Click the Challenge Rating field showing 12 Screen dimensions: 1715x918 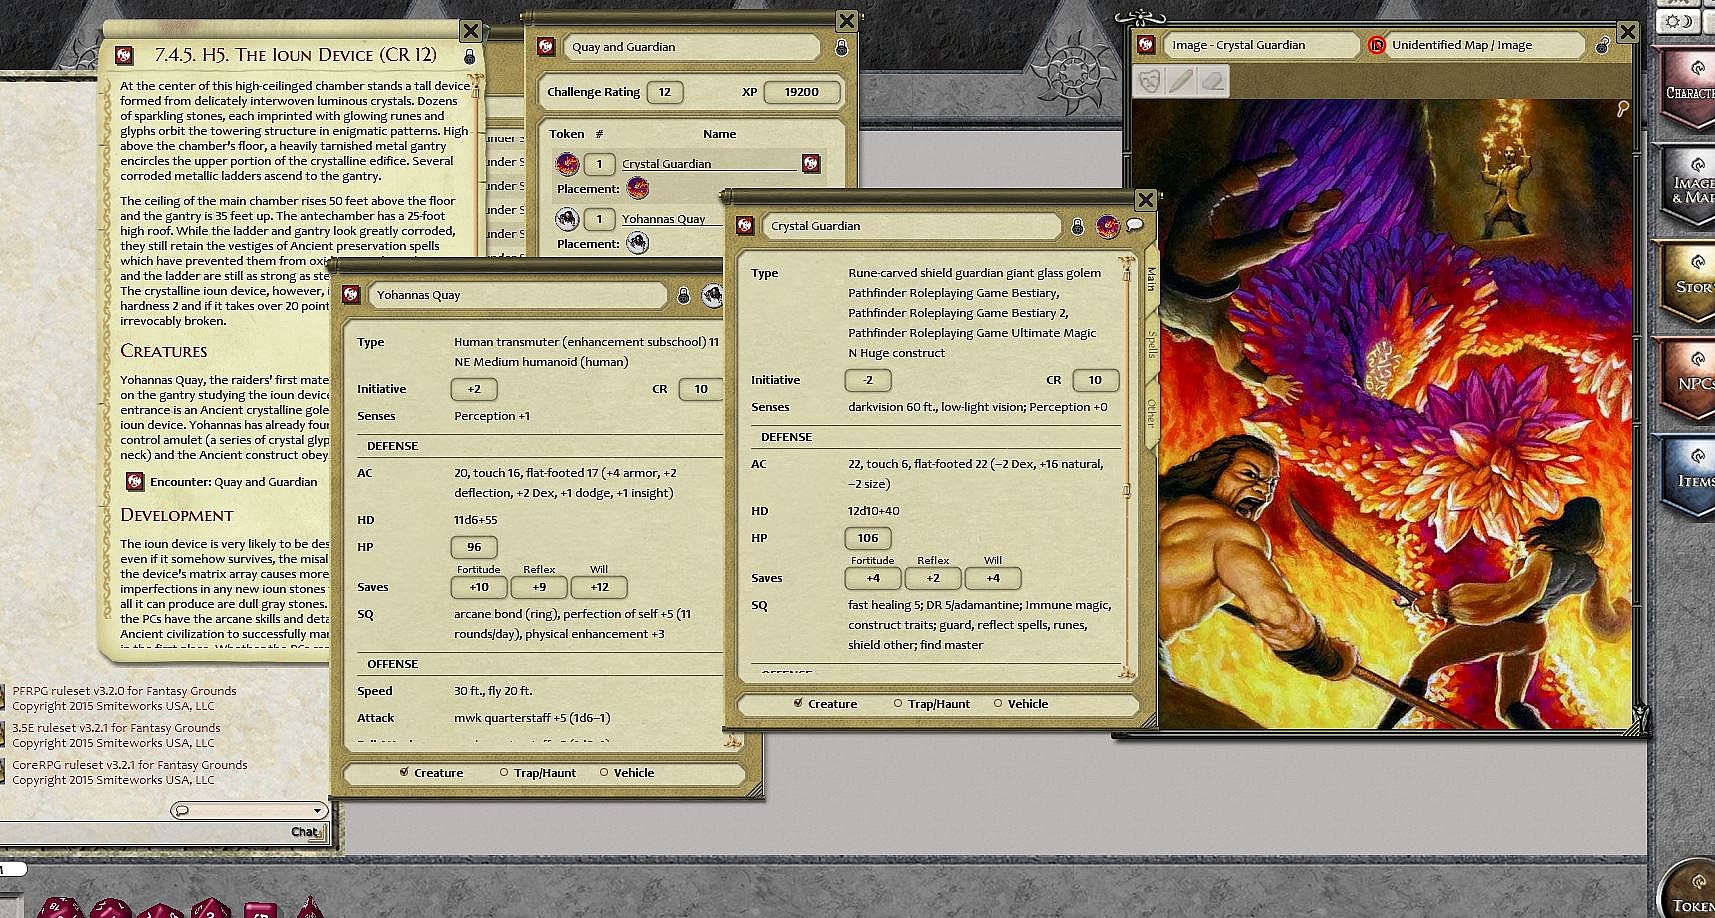pos(664,92)
